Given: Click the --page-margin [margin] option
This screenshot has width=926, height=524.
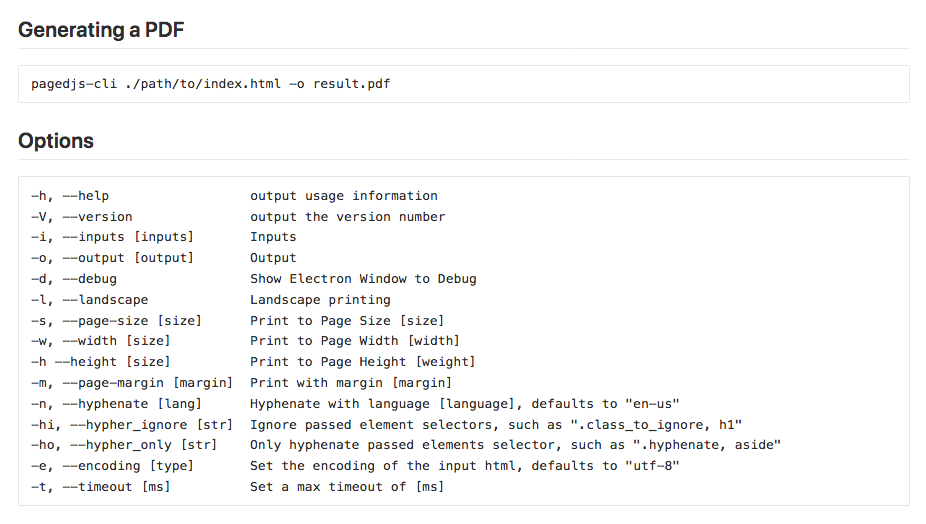Looking at the screenshot, I should [132, 383].
